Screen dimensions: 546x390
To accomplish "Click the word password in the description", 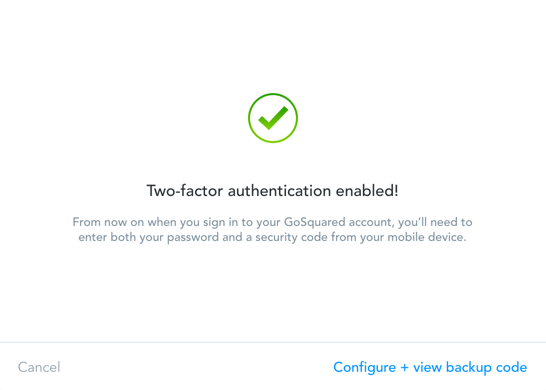I will (x=193, y=237).
